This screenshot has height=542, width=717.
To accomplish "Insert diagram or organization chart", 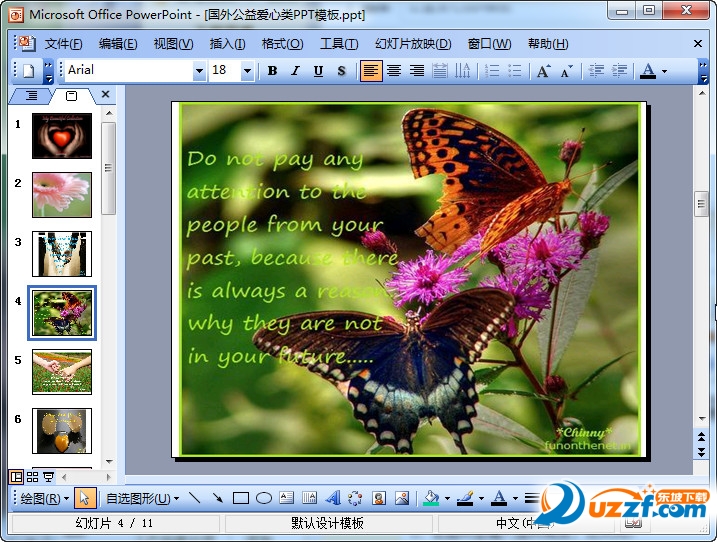I will click(x=355, y=499).
